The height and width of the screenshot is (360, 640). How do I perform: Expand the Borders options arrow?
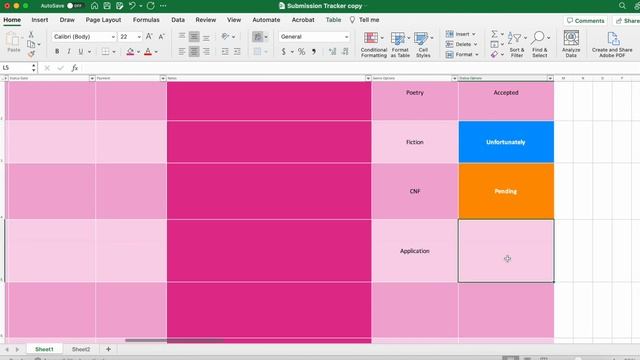coord(114,52)
